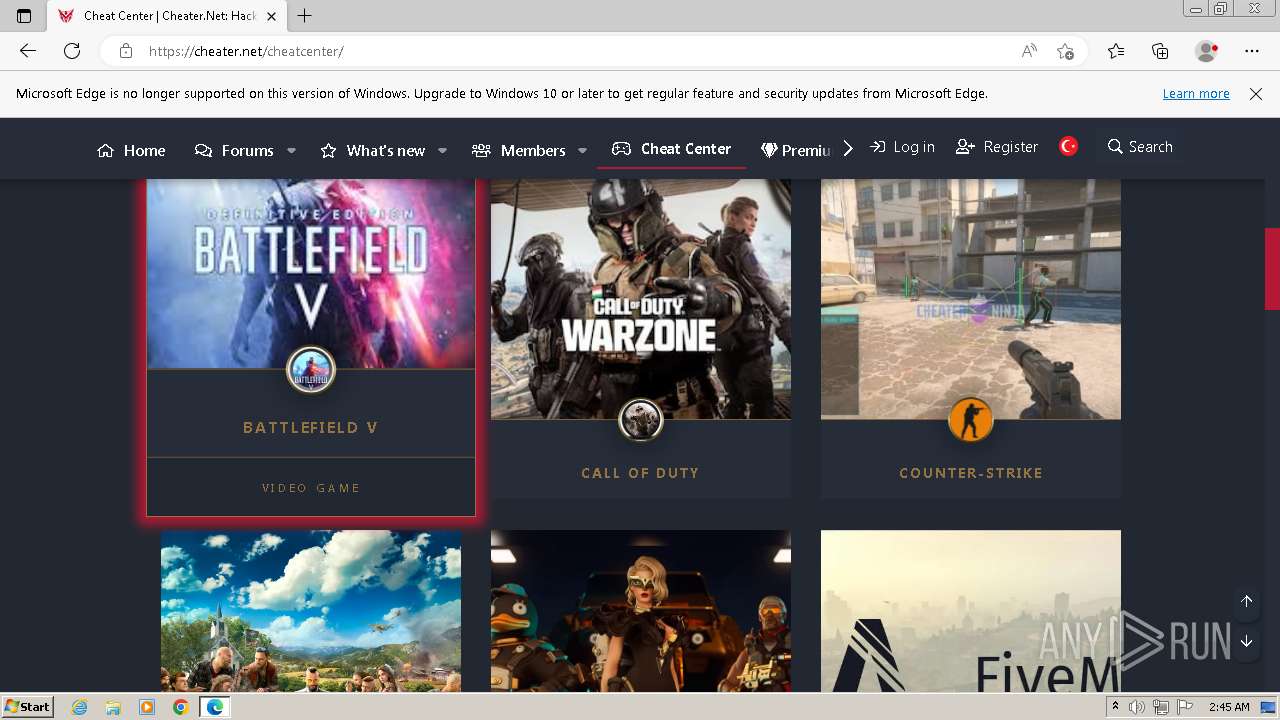
Task: Show hidden system tray icons
Action: click(x=1115, y=707)
